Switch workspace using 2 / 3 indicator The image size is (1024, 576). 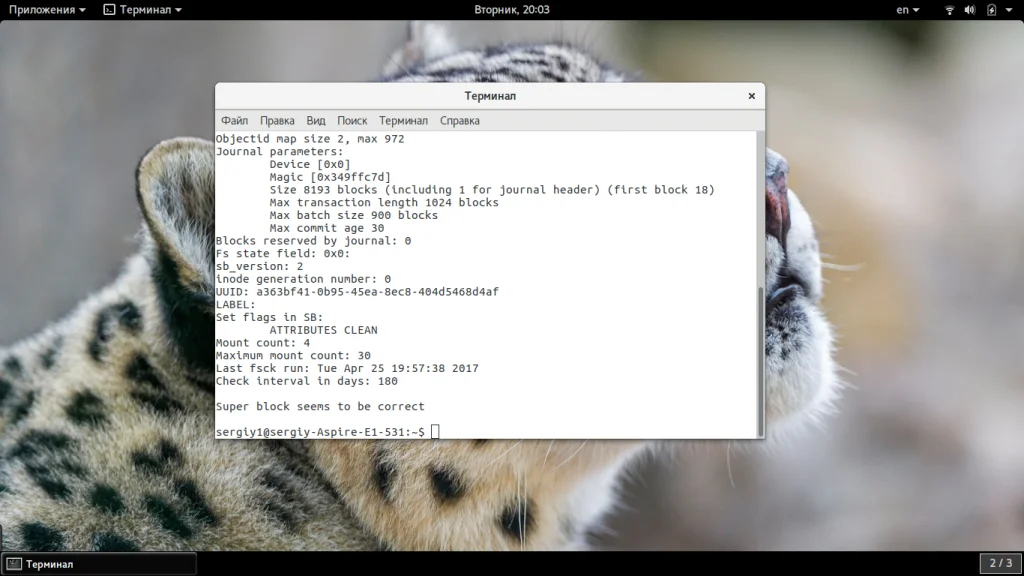1000,563
